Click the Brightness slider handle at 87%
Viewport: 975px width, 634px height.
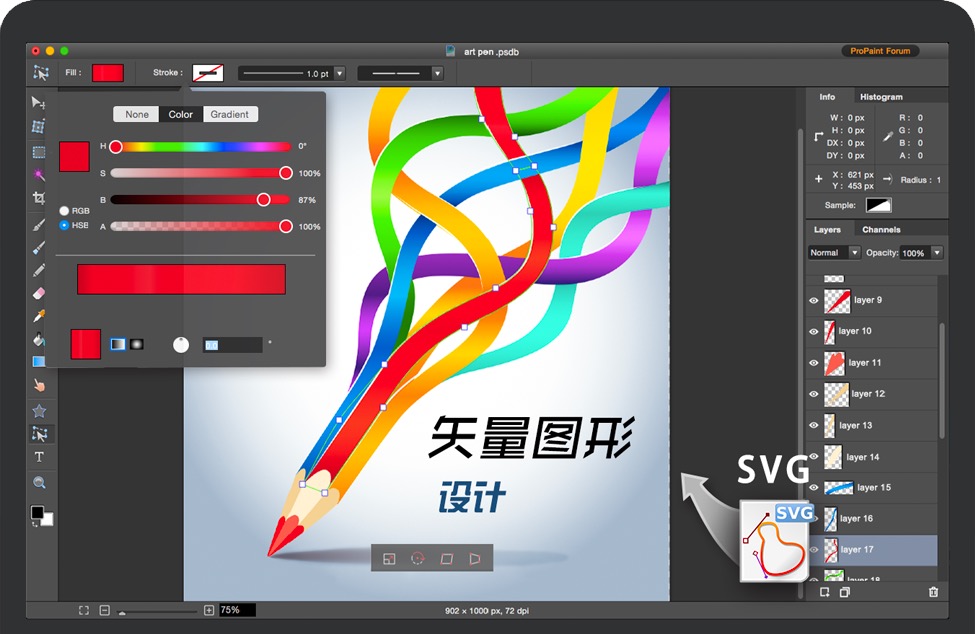click(x=264, y=200)
